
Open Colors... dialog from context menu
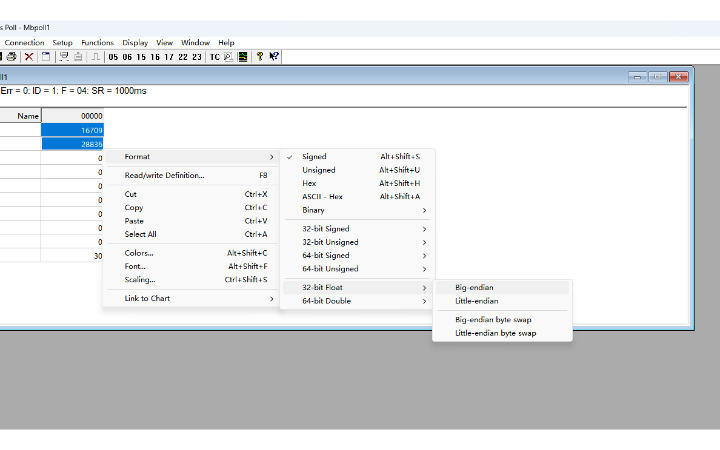point(191,253)
